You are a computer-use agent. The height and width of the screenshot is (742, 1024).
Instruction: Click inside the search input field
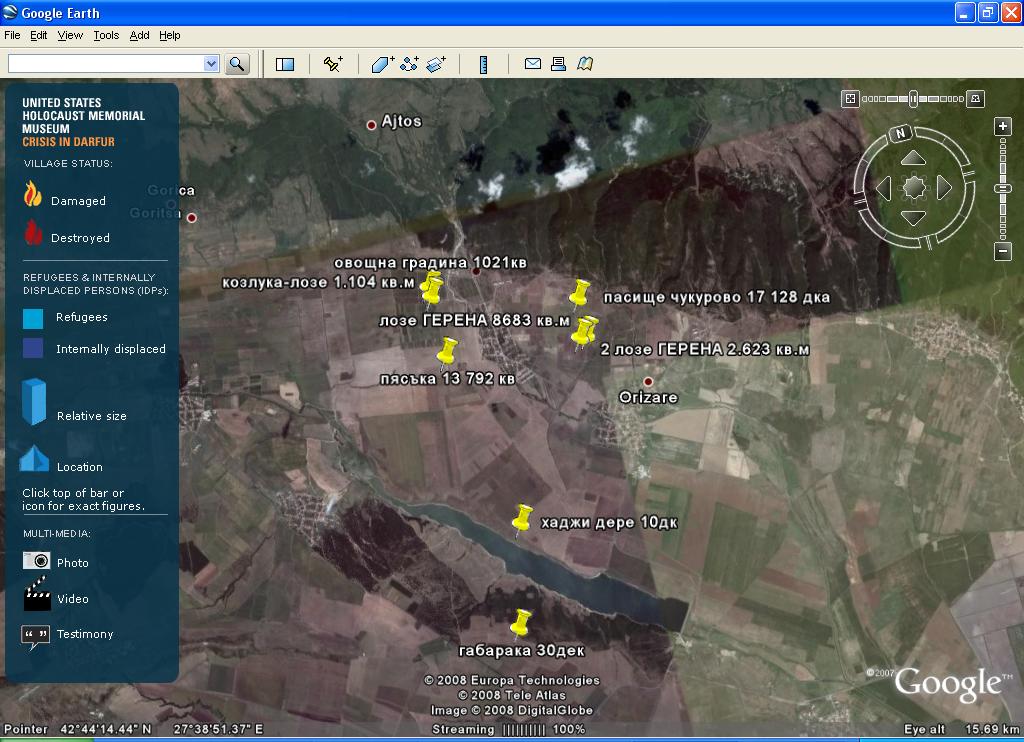(105, 64)
